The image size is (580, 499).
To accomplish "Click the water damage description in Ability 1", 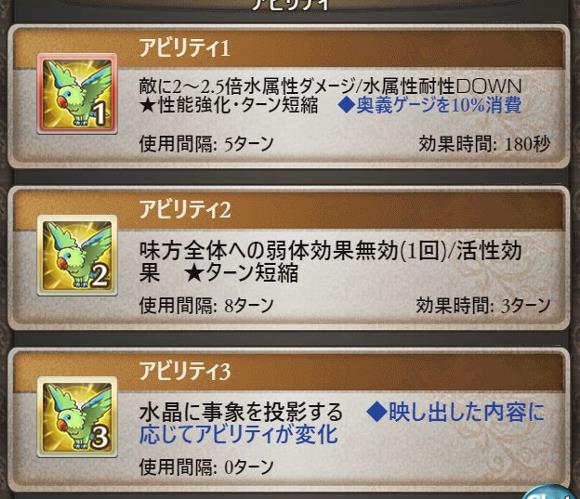I will point(330,87).
